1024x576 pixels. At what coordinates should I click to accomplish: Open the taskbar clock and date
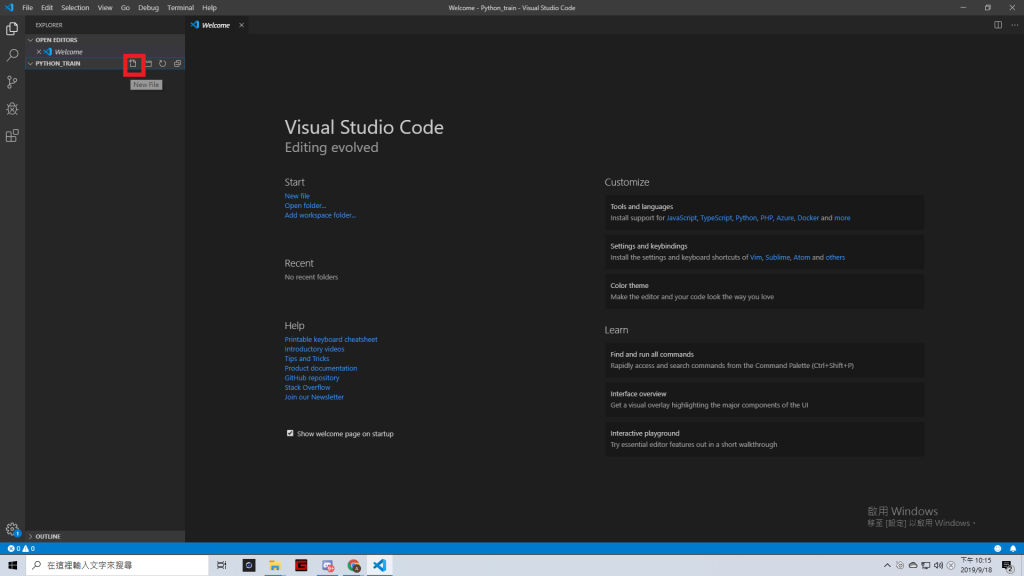[976, 566]
